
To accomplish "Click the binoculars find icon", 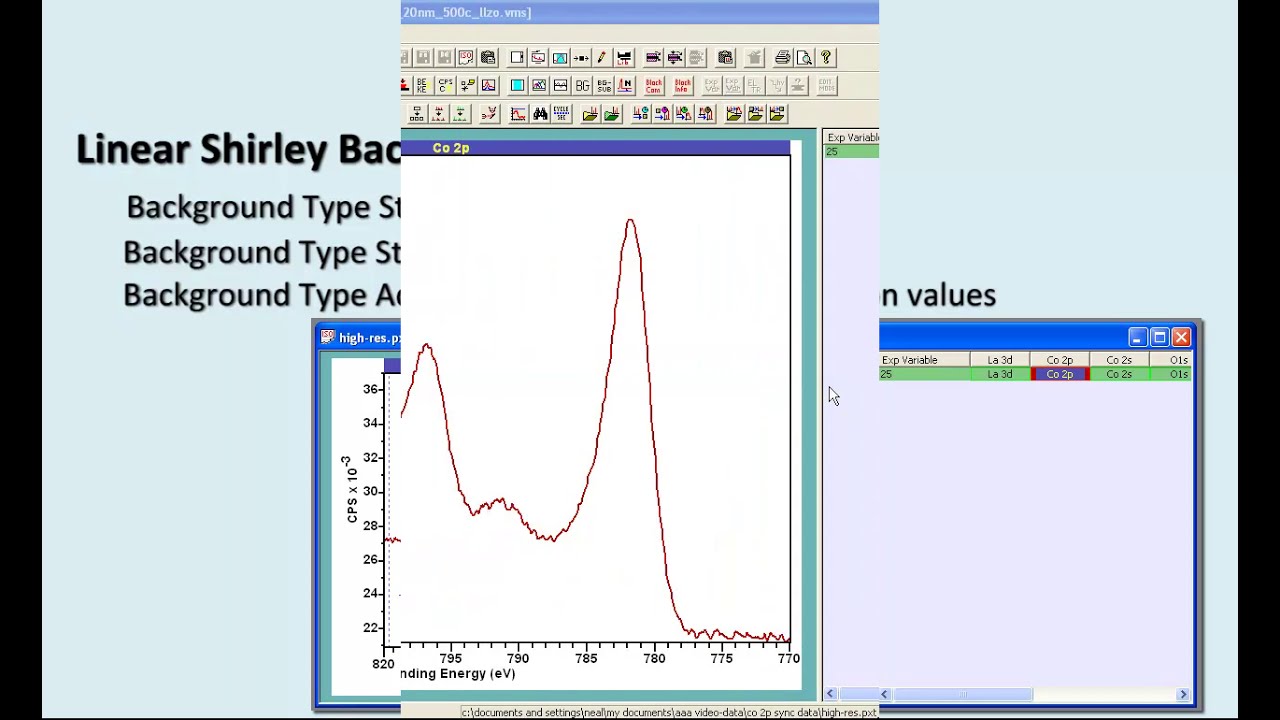I will pyautogui.click(x=540, y=113).
